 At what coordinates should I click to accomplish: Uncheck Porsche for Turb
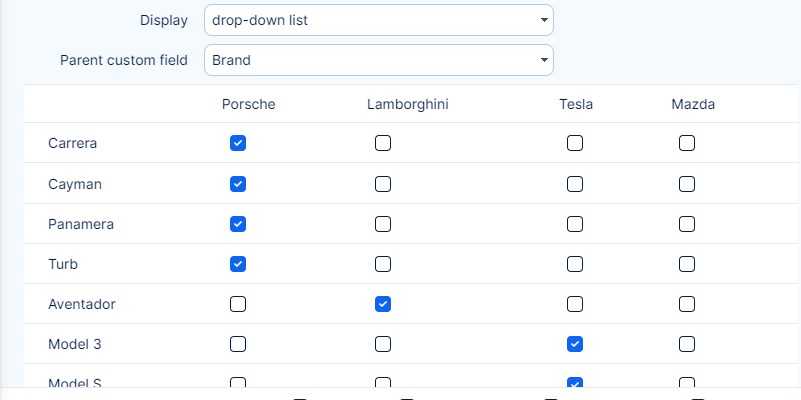[238, 264]
